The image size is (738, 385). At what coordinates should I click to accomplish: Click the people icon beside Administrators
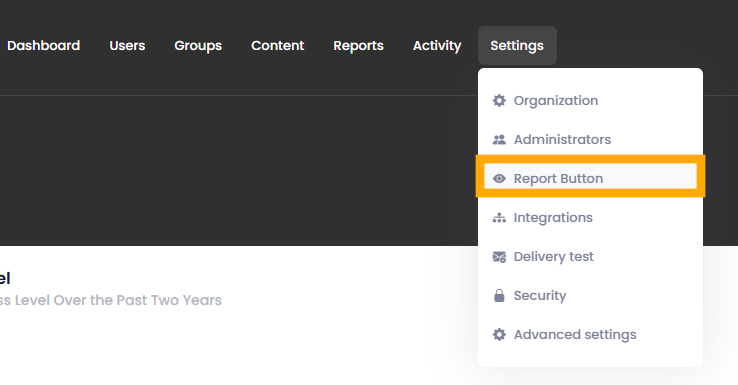pos(499,140)
